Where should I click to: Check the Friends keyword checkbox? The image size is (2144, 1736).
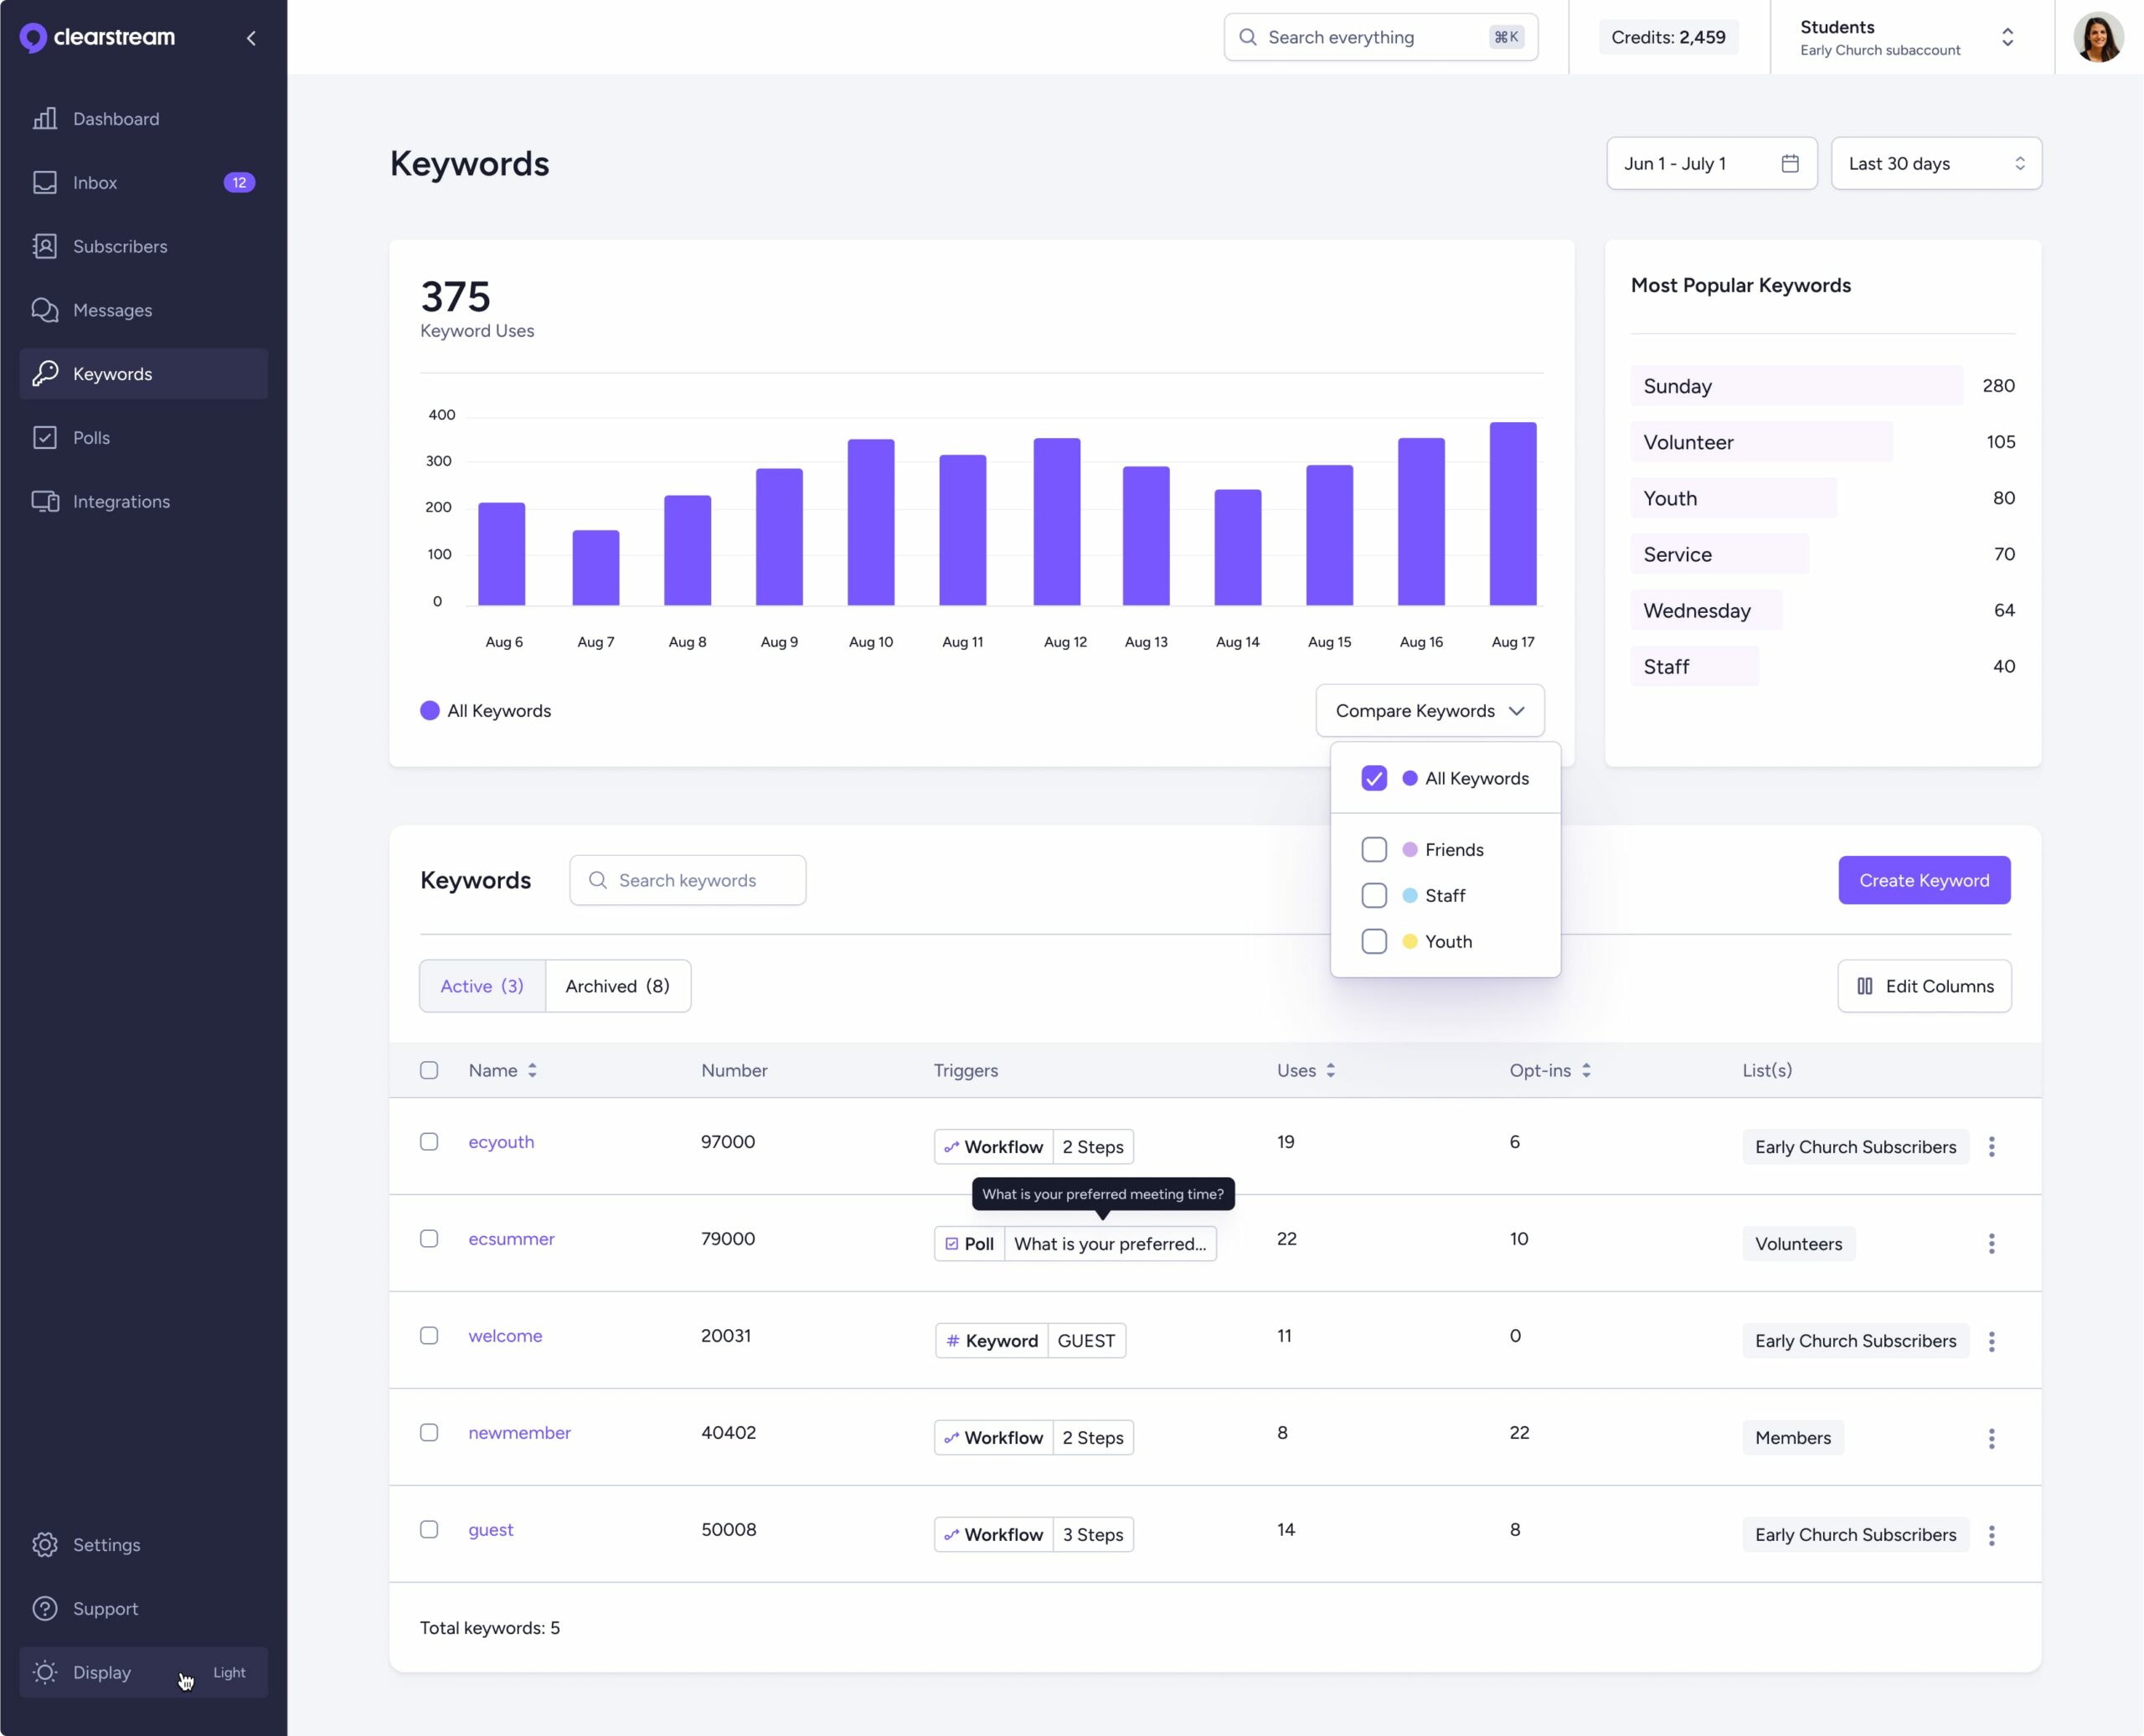1374,850
